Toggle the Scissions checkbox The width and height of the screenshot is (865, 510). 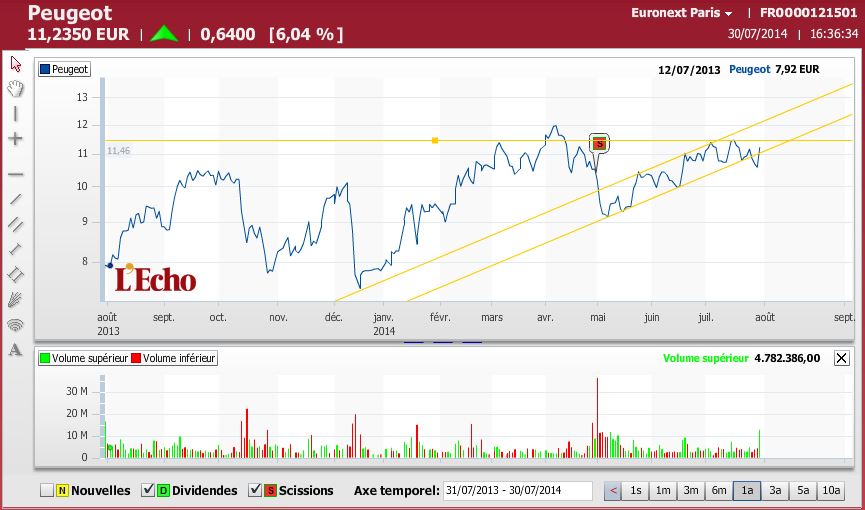pyautogui.click(x=255, y=490)
